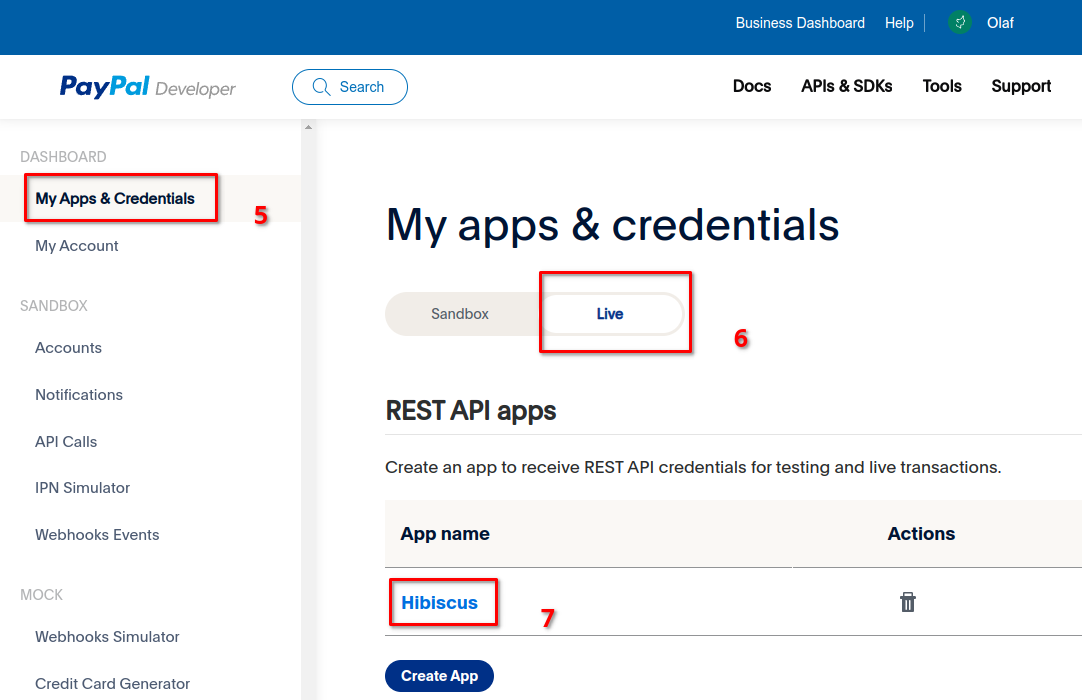This screenshot has height=700, width=1082.
Task: Click the green user avatar icon
Action: [960, 23]
